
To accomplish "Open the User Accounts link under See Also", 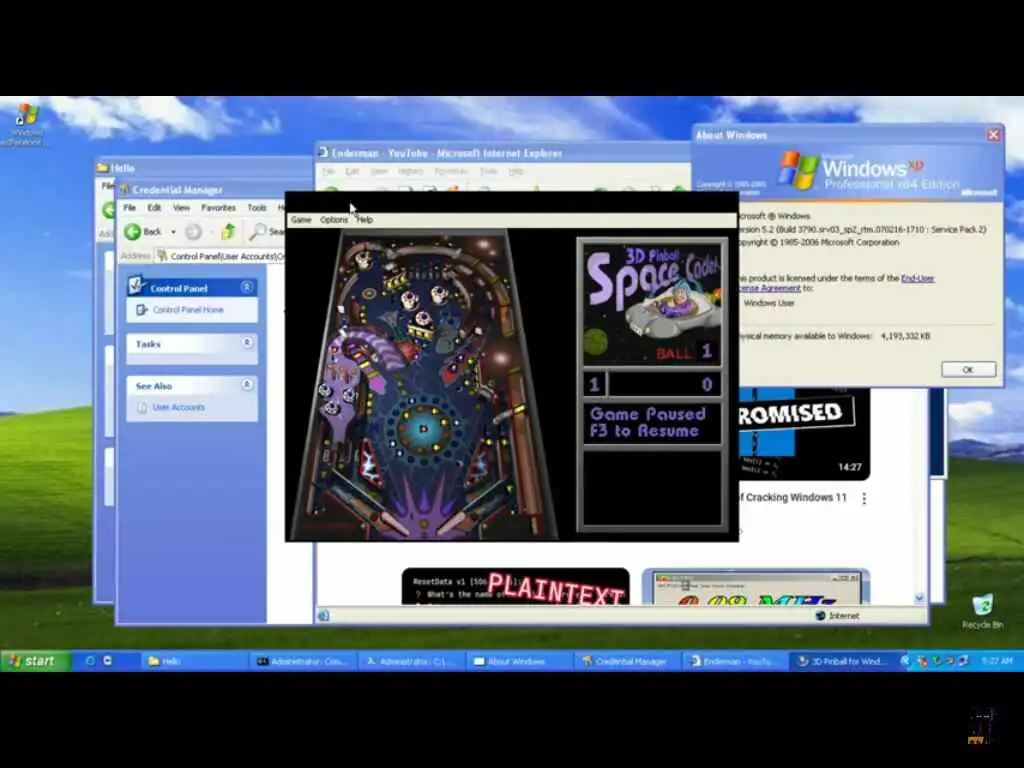I will pyautogui.click(x=178, y=408).
